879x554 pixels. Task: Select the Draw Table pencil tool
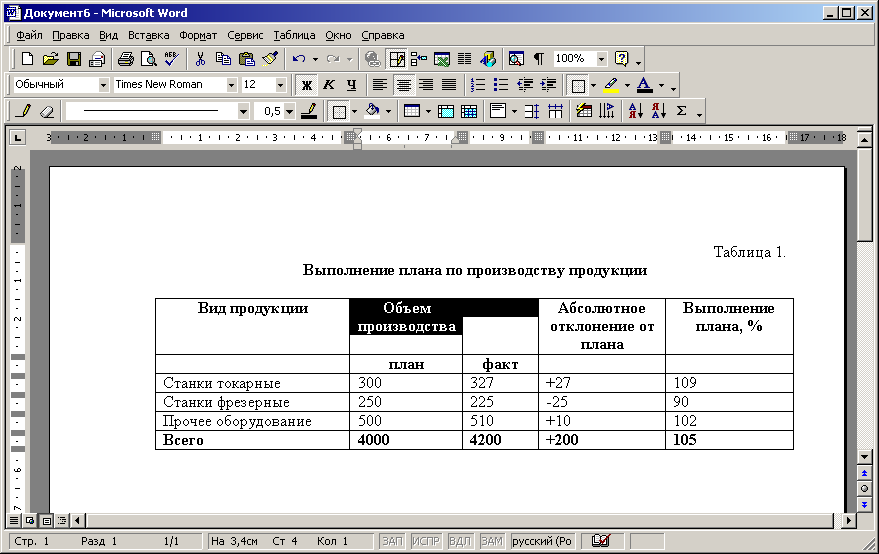24,111
